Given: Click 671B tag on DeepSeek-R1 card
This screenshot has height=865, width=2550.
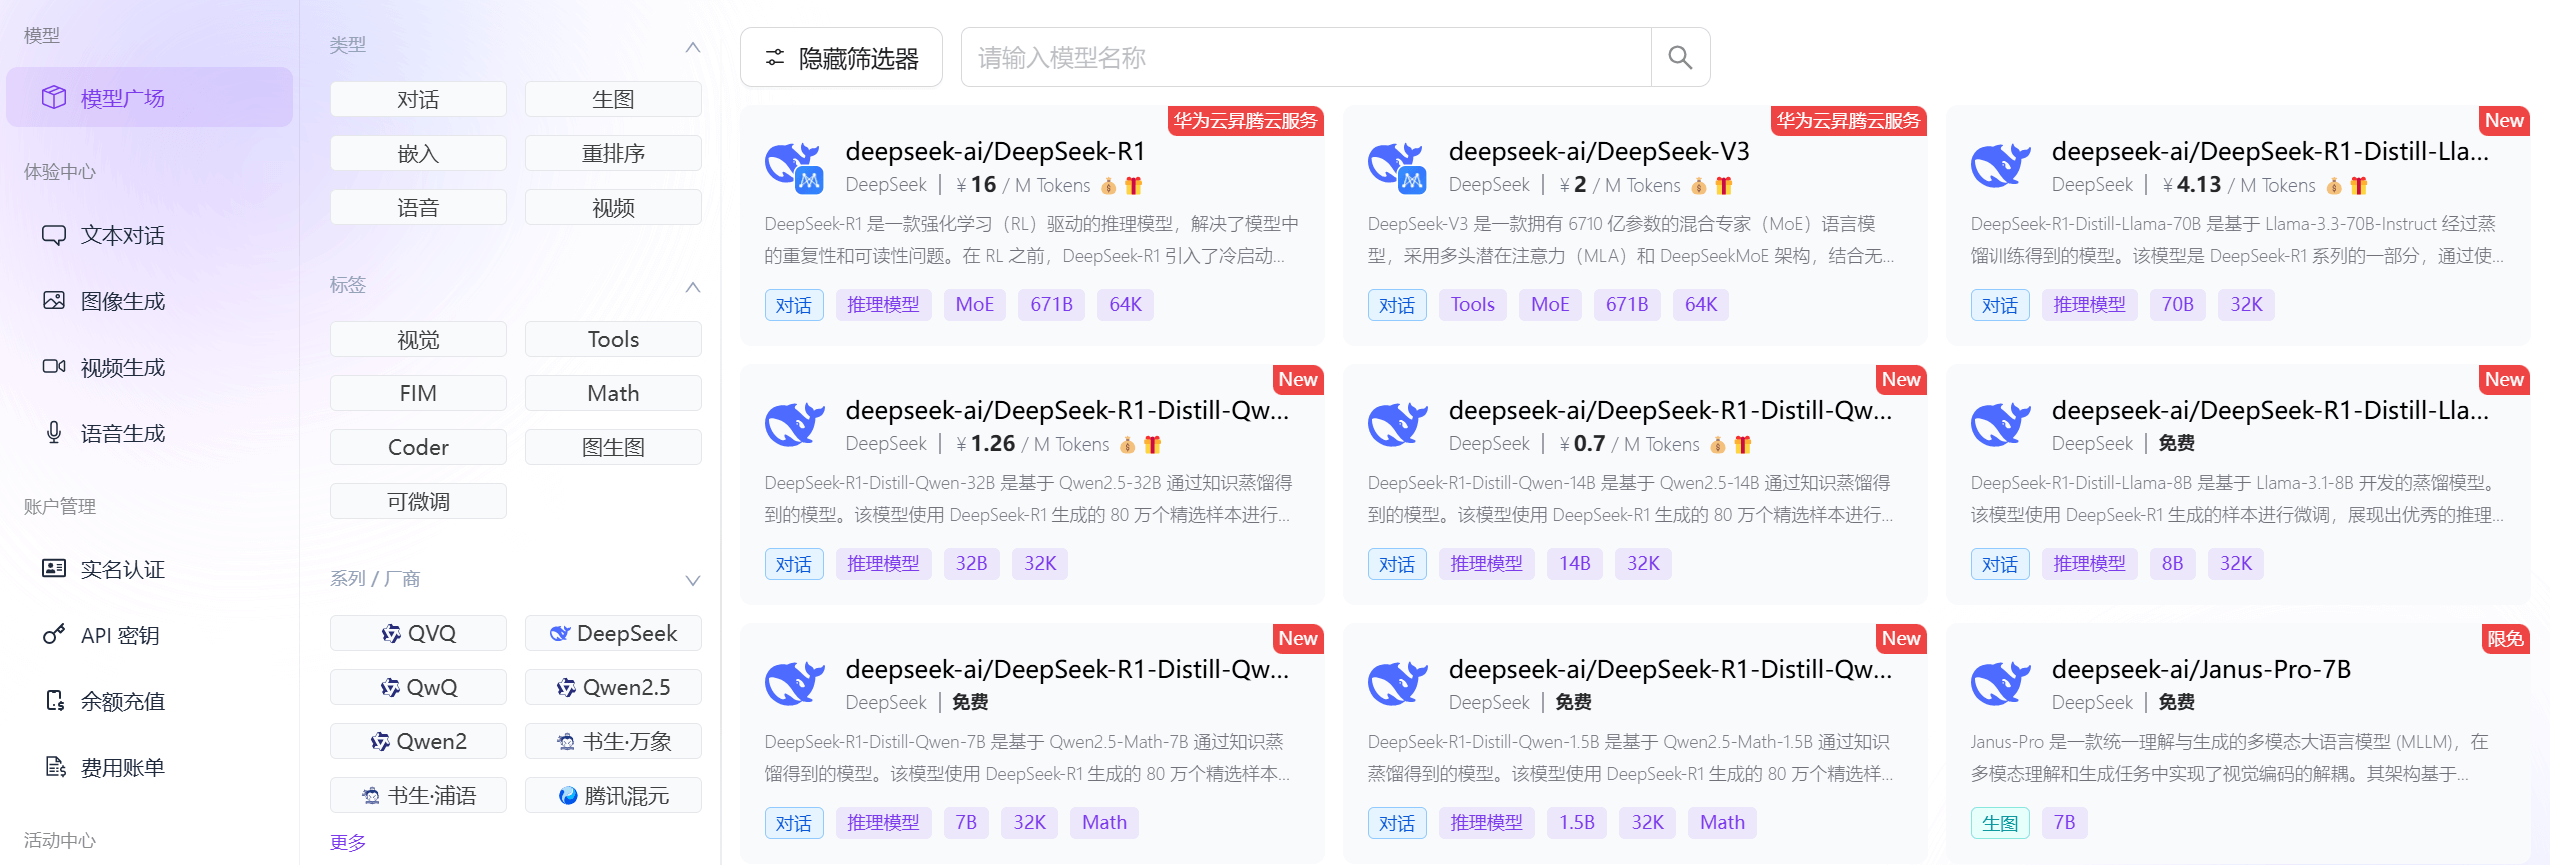Looking at the screenshot, I should point(1052,305).
